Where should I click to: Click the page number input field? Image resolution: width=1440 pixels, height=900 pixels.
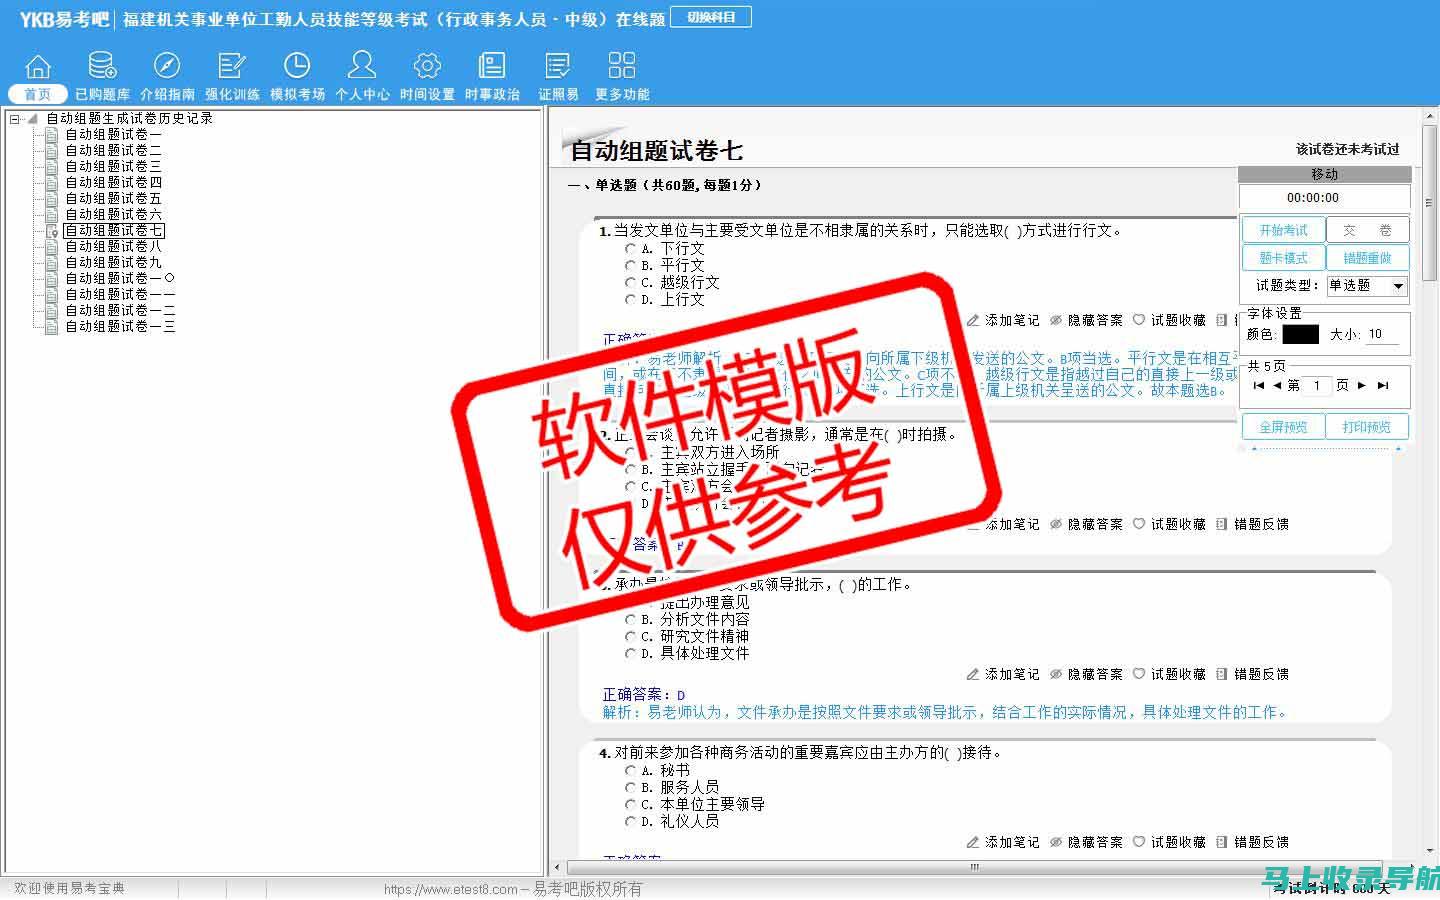(x=1317, y=385)
